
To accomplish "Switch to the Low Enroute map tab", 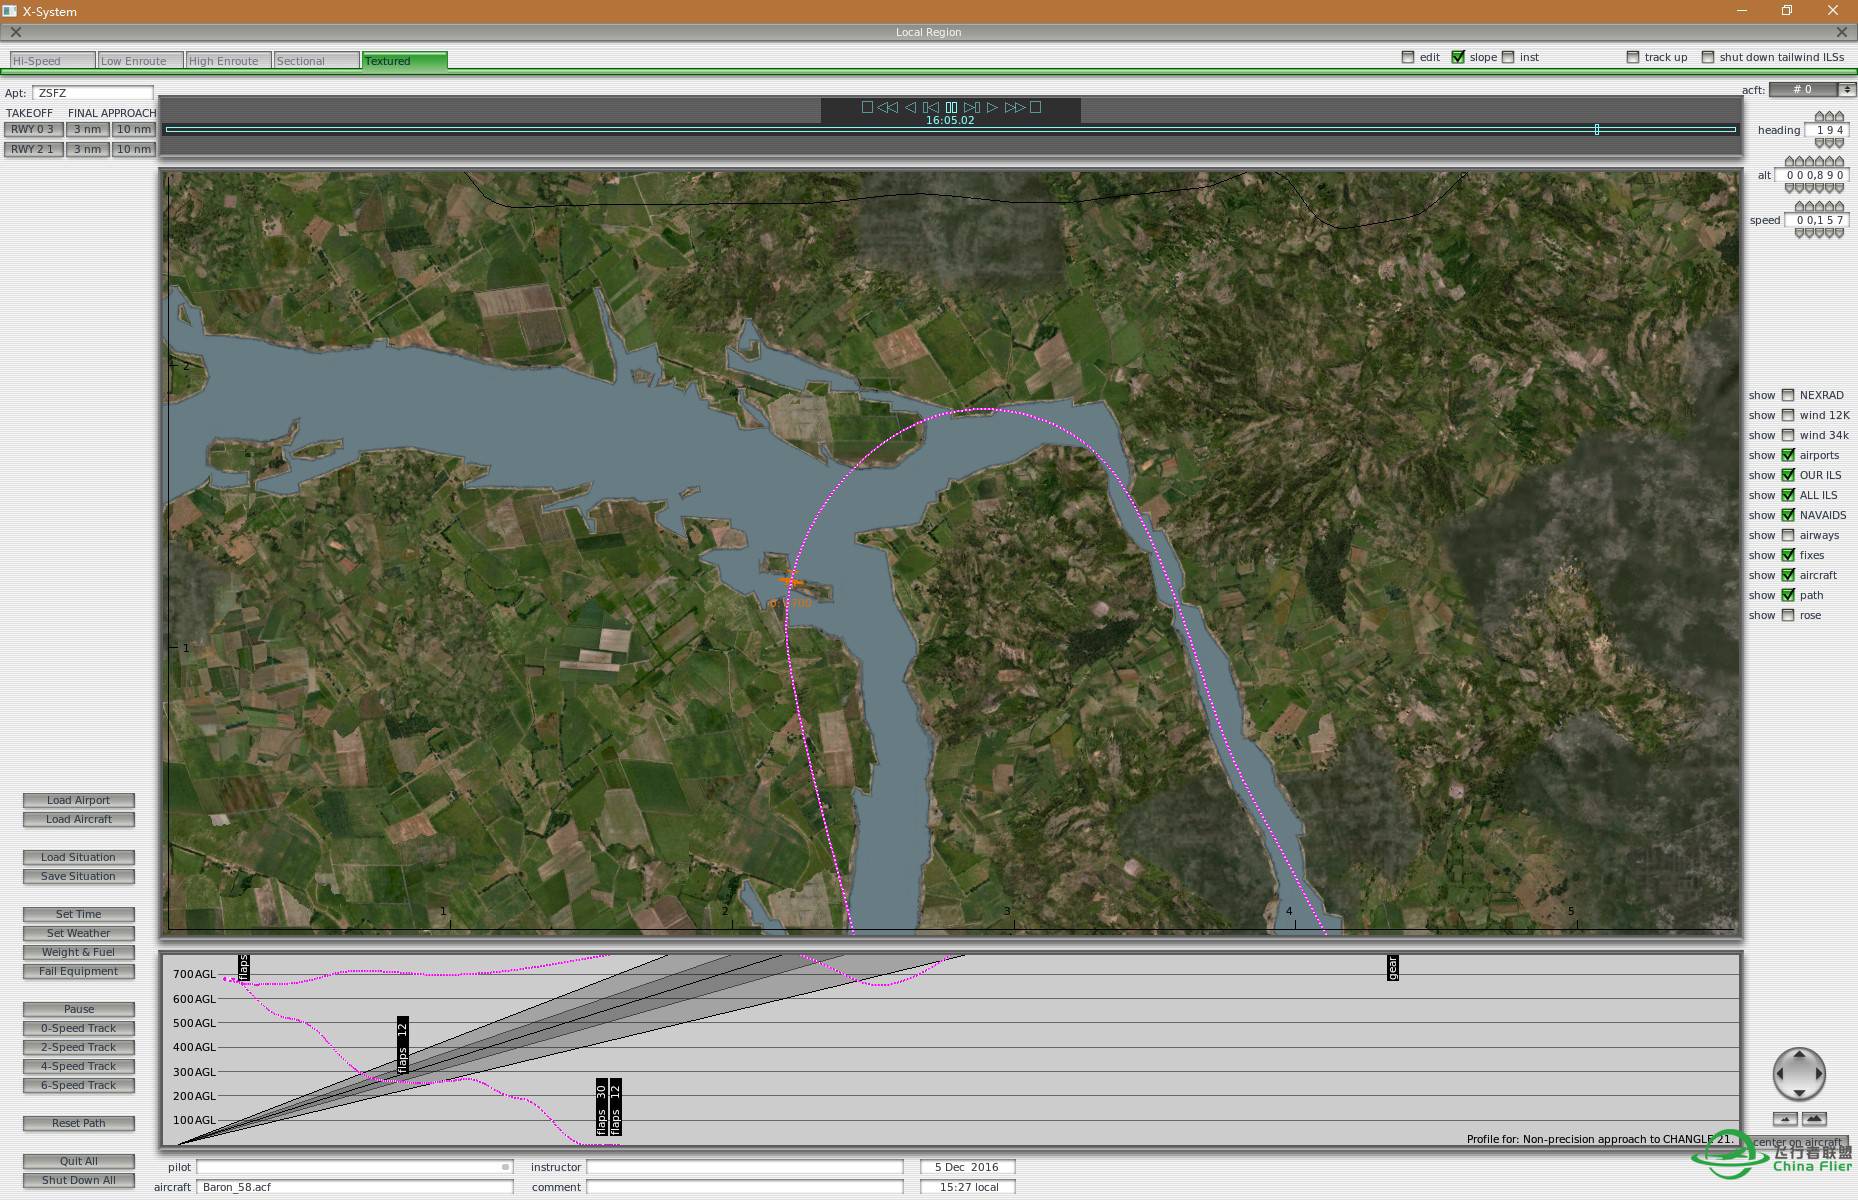I will click(140, 61).
